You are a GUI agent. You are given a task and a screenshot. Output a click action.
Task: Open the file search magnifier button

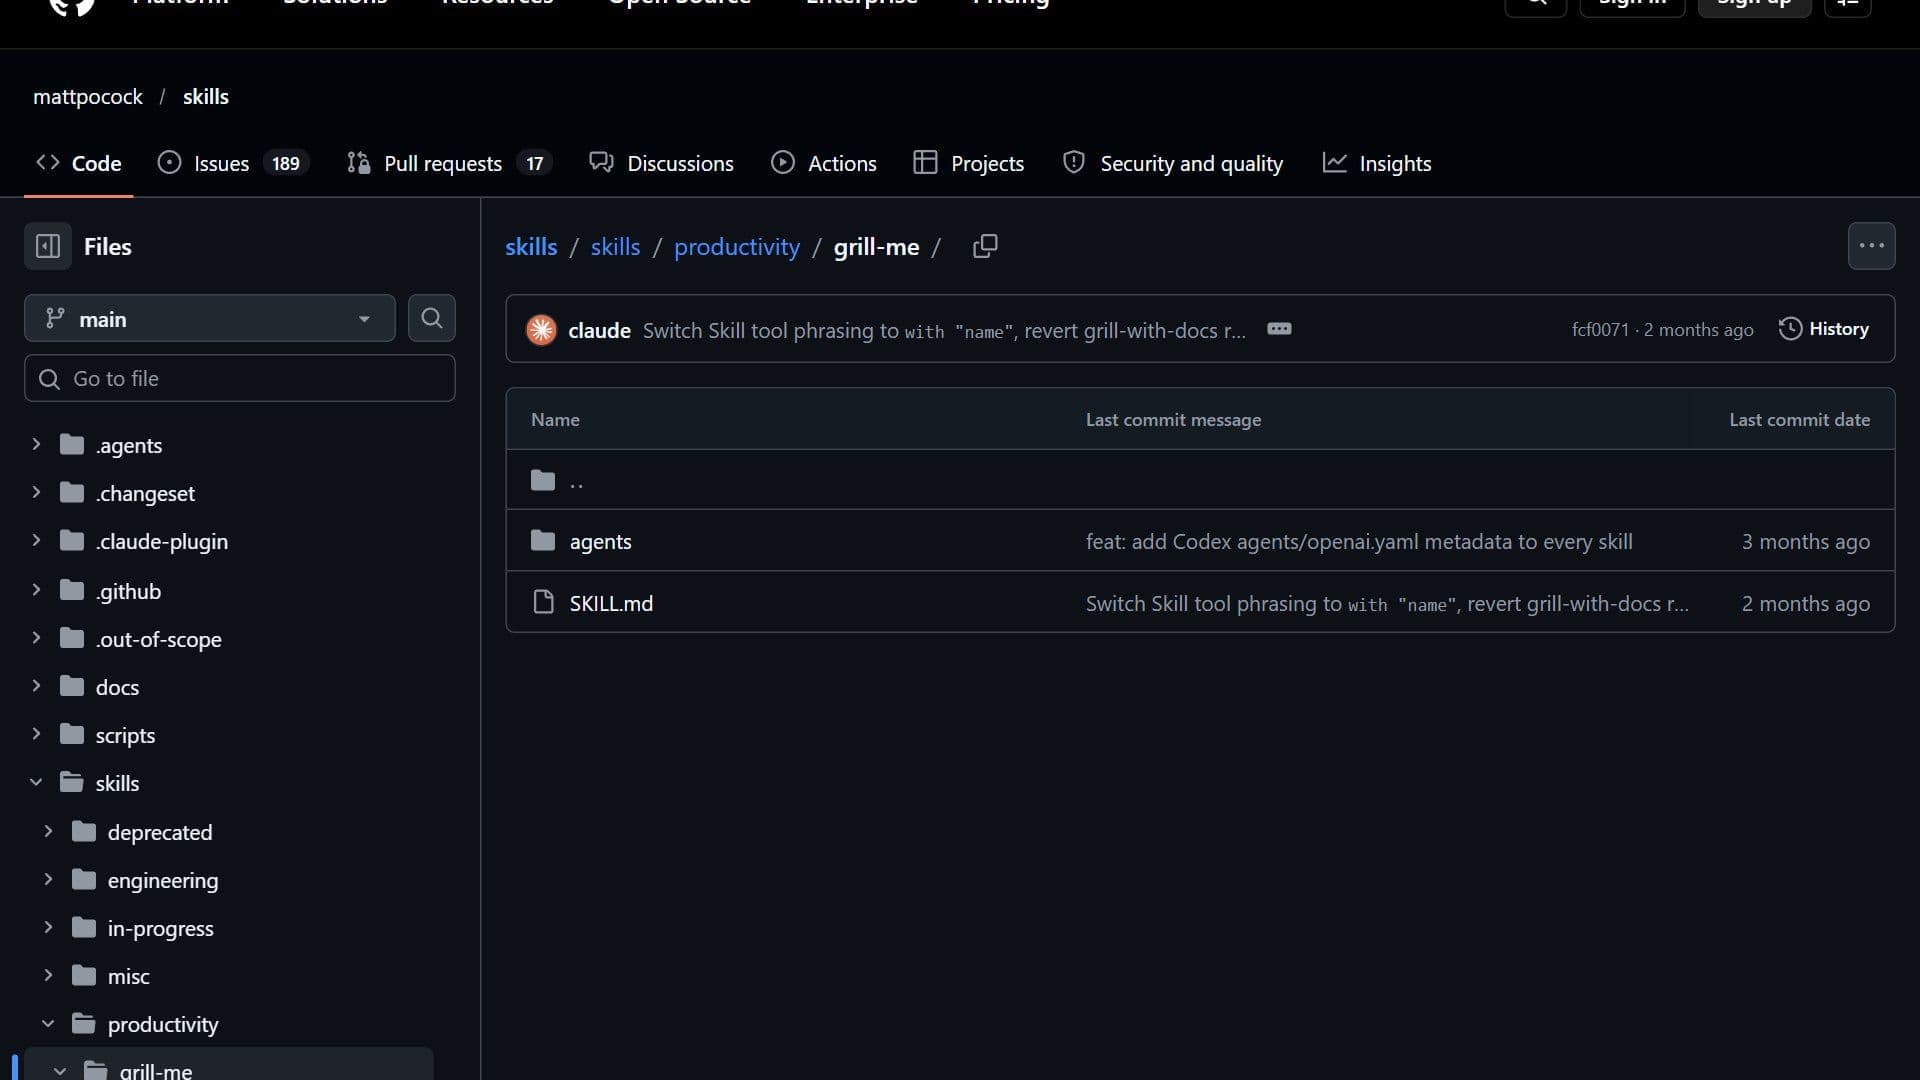pos(431,318)
